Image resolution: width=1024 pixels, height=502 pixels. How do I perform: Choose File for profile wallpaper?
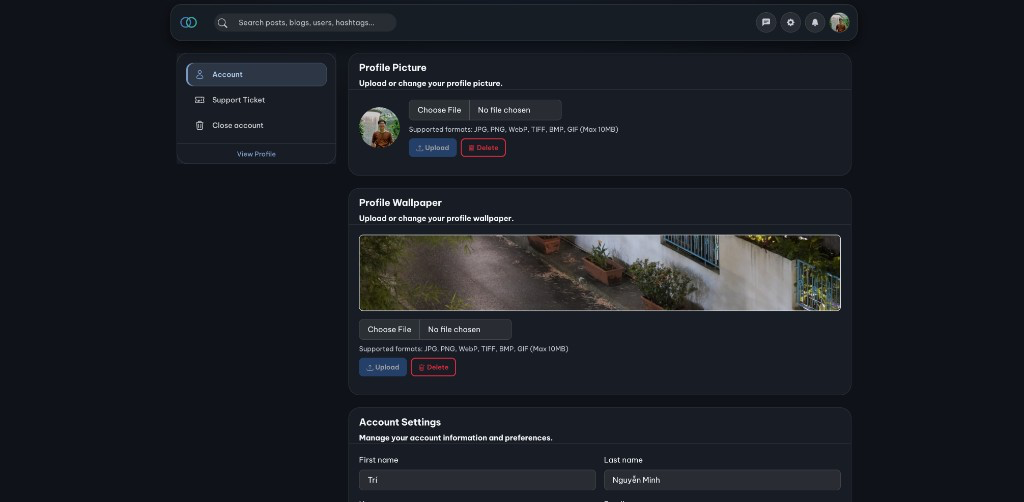pyautogui.click(x=389, y=330)
